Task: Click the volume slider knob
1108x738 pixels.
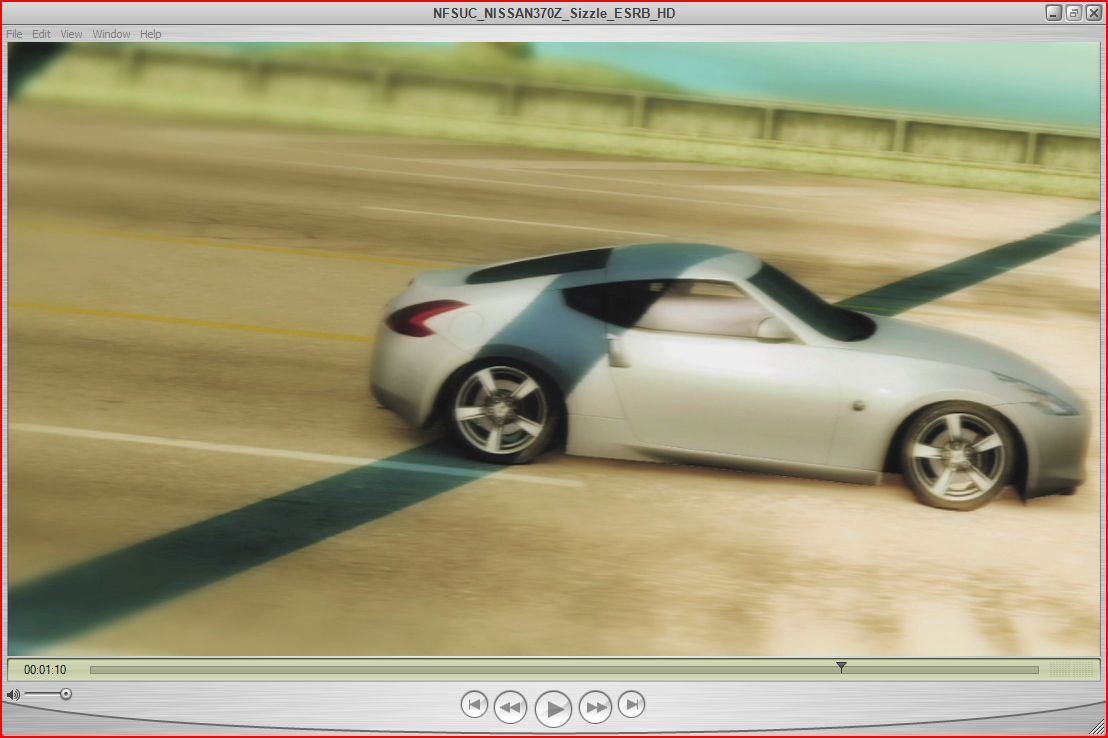Action: [x=66, y=694]
